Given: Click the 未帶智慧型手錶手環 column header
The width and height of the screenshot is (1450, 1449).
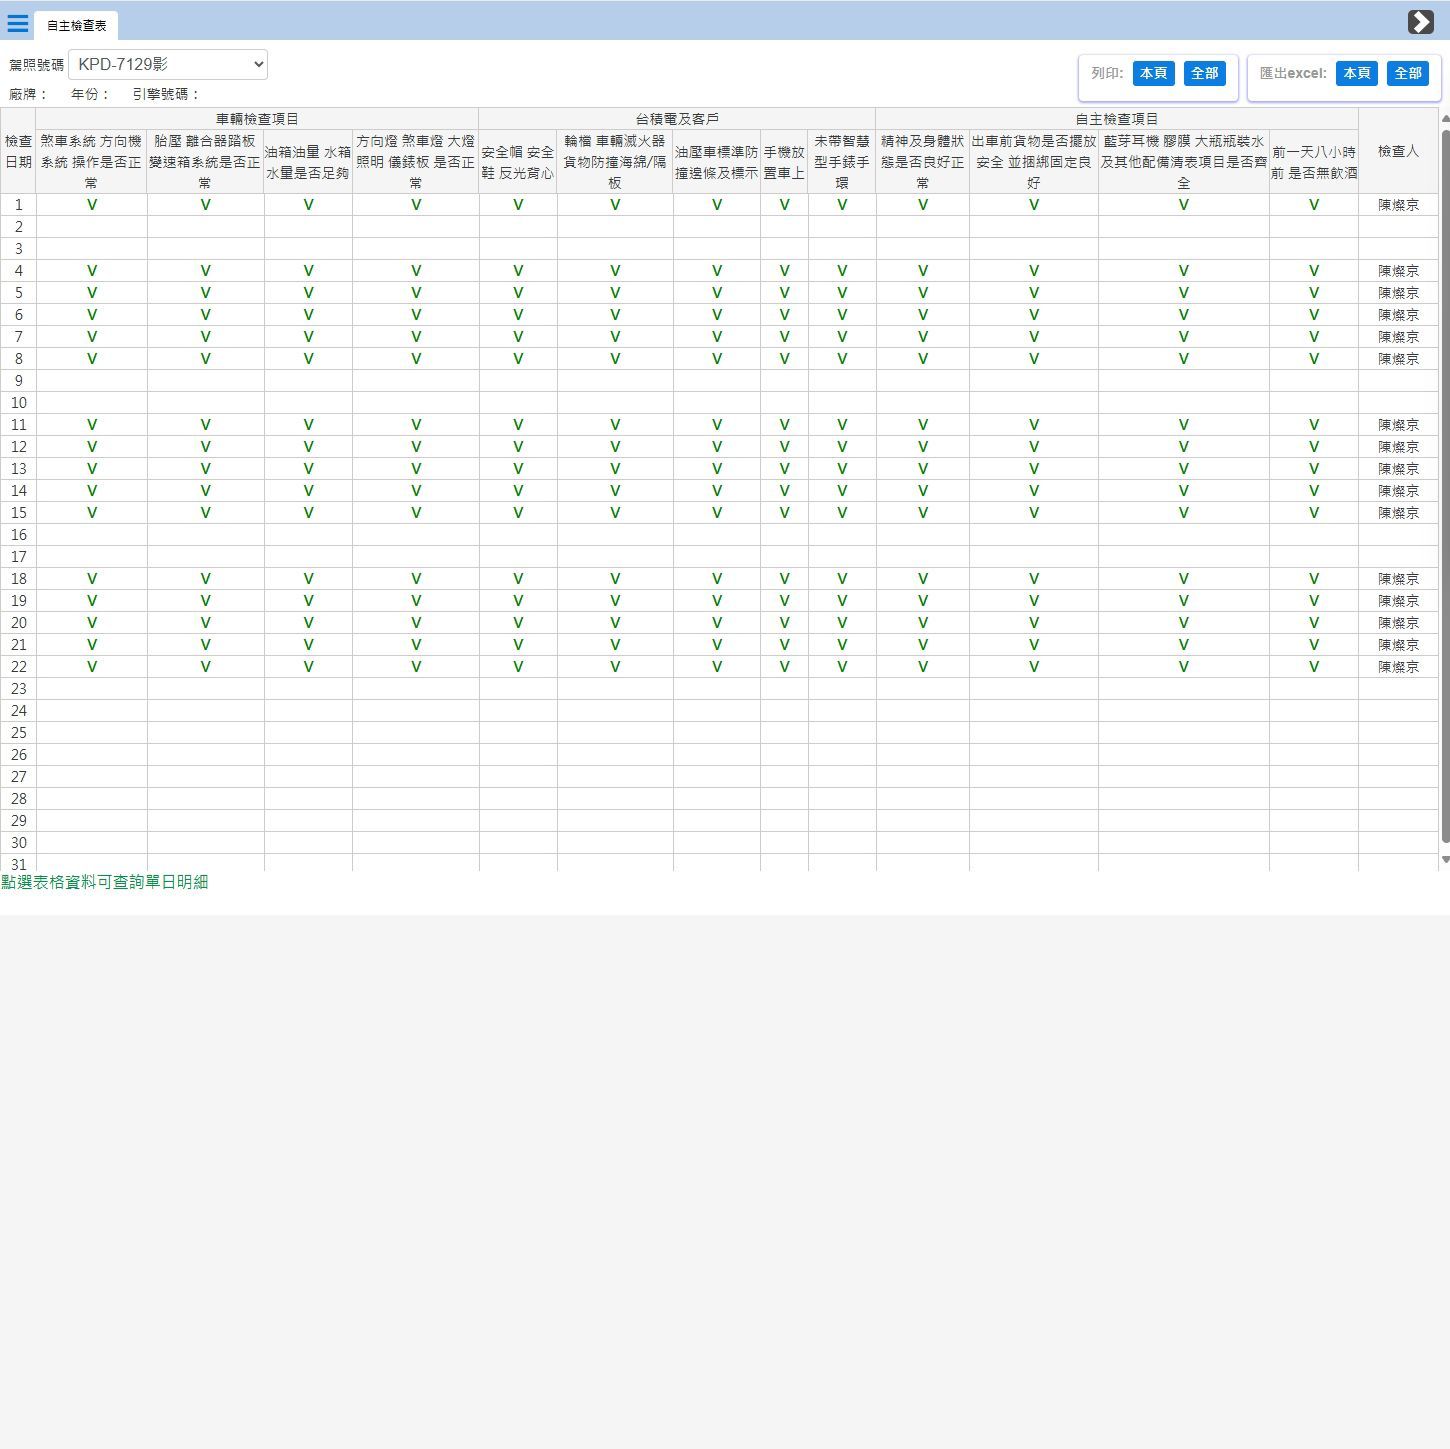Looking at the screenshot, I should pyautogui.click(x=842, y=162).
